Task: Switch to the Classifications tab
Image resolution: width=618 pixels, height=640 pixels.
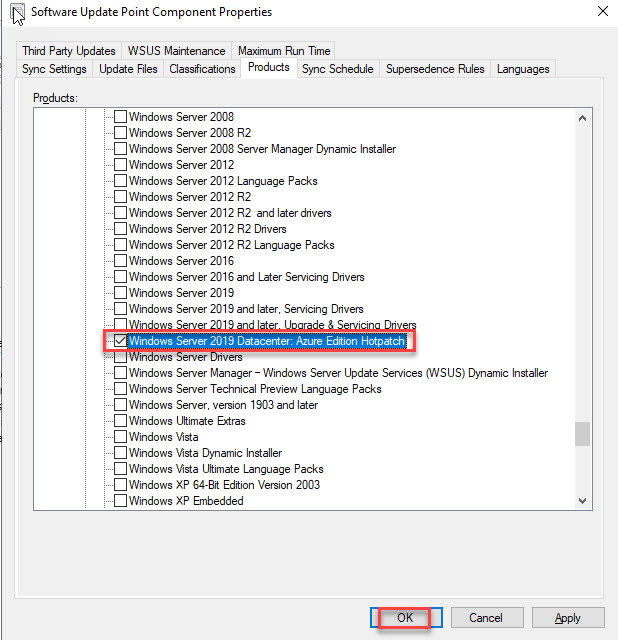Action: click(x=201, y=69)
